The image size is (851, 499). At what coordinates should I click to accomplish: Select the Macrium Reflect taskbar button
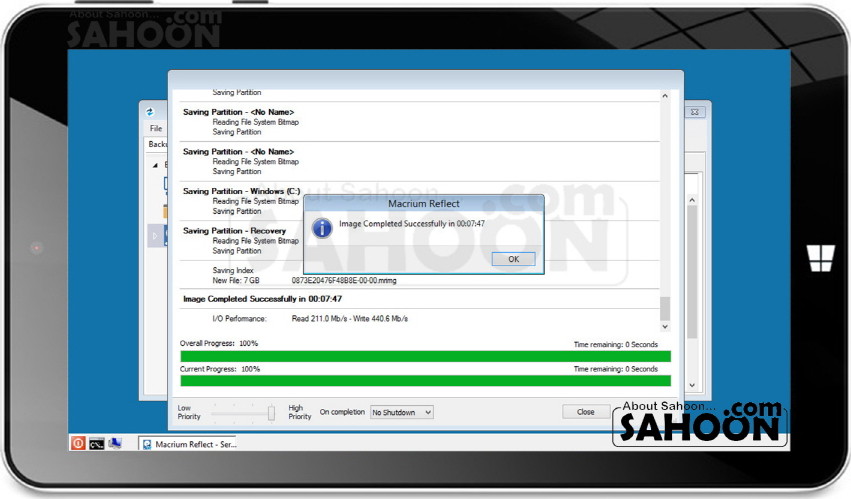188,444
